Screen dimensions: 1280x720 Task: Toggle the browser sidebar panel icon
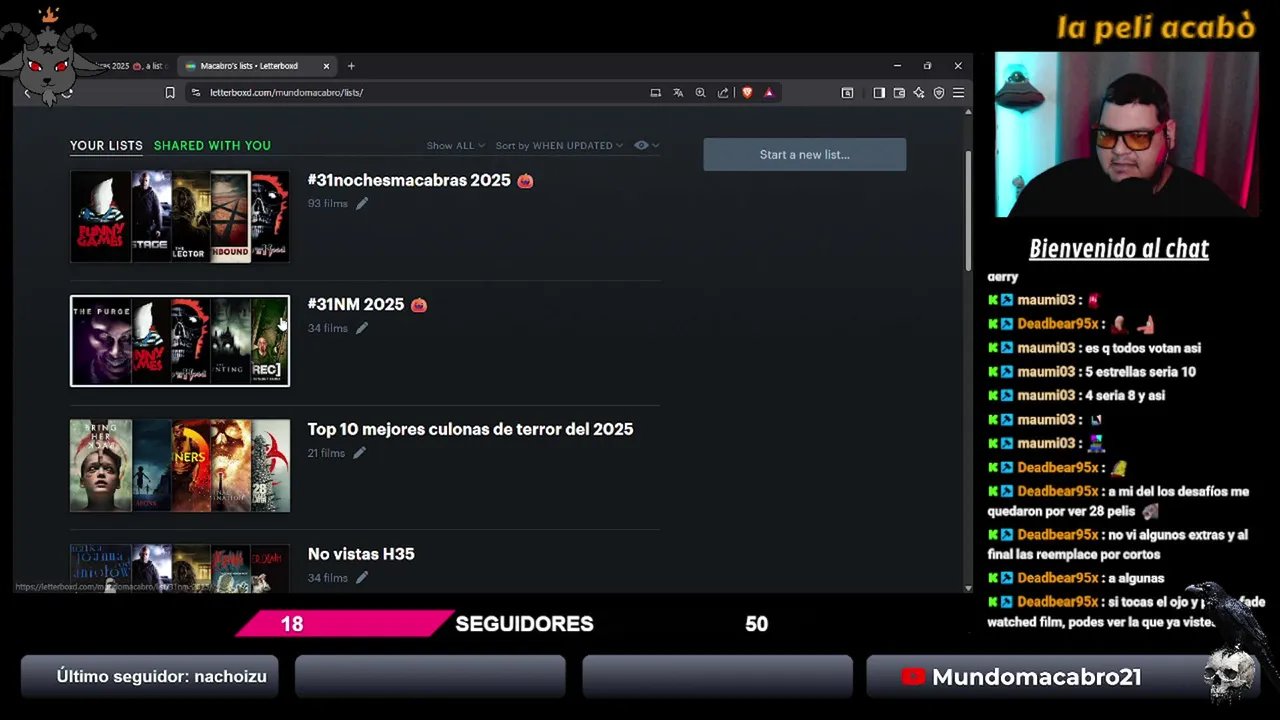(879, 92)
